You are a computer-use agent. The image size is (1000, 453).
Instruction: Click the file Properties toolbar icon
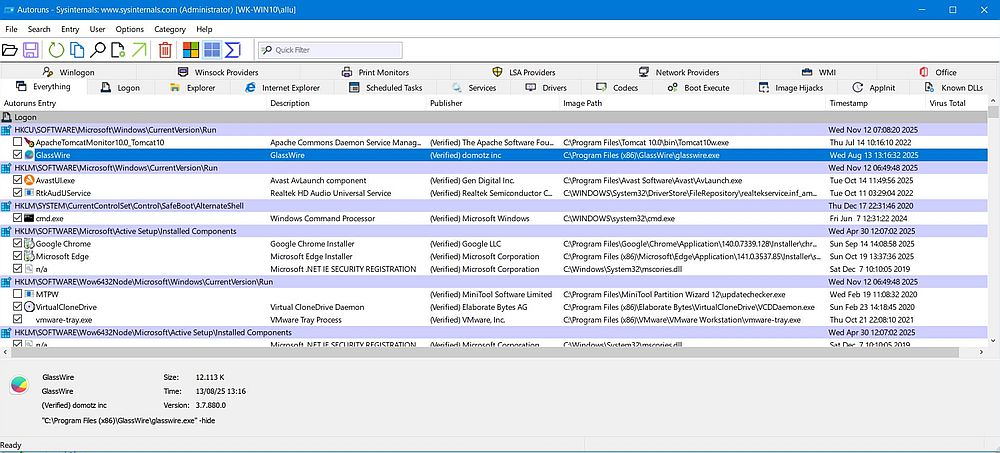coord(118,50)
